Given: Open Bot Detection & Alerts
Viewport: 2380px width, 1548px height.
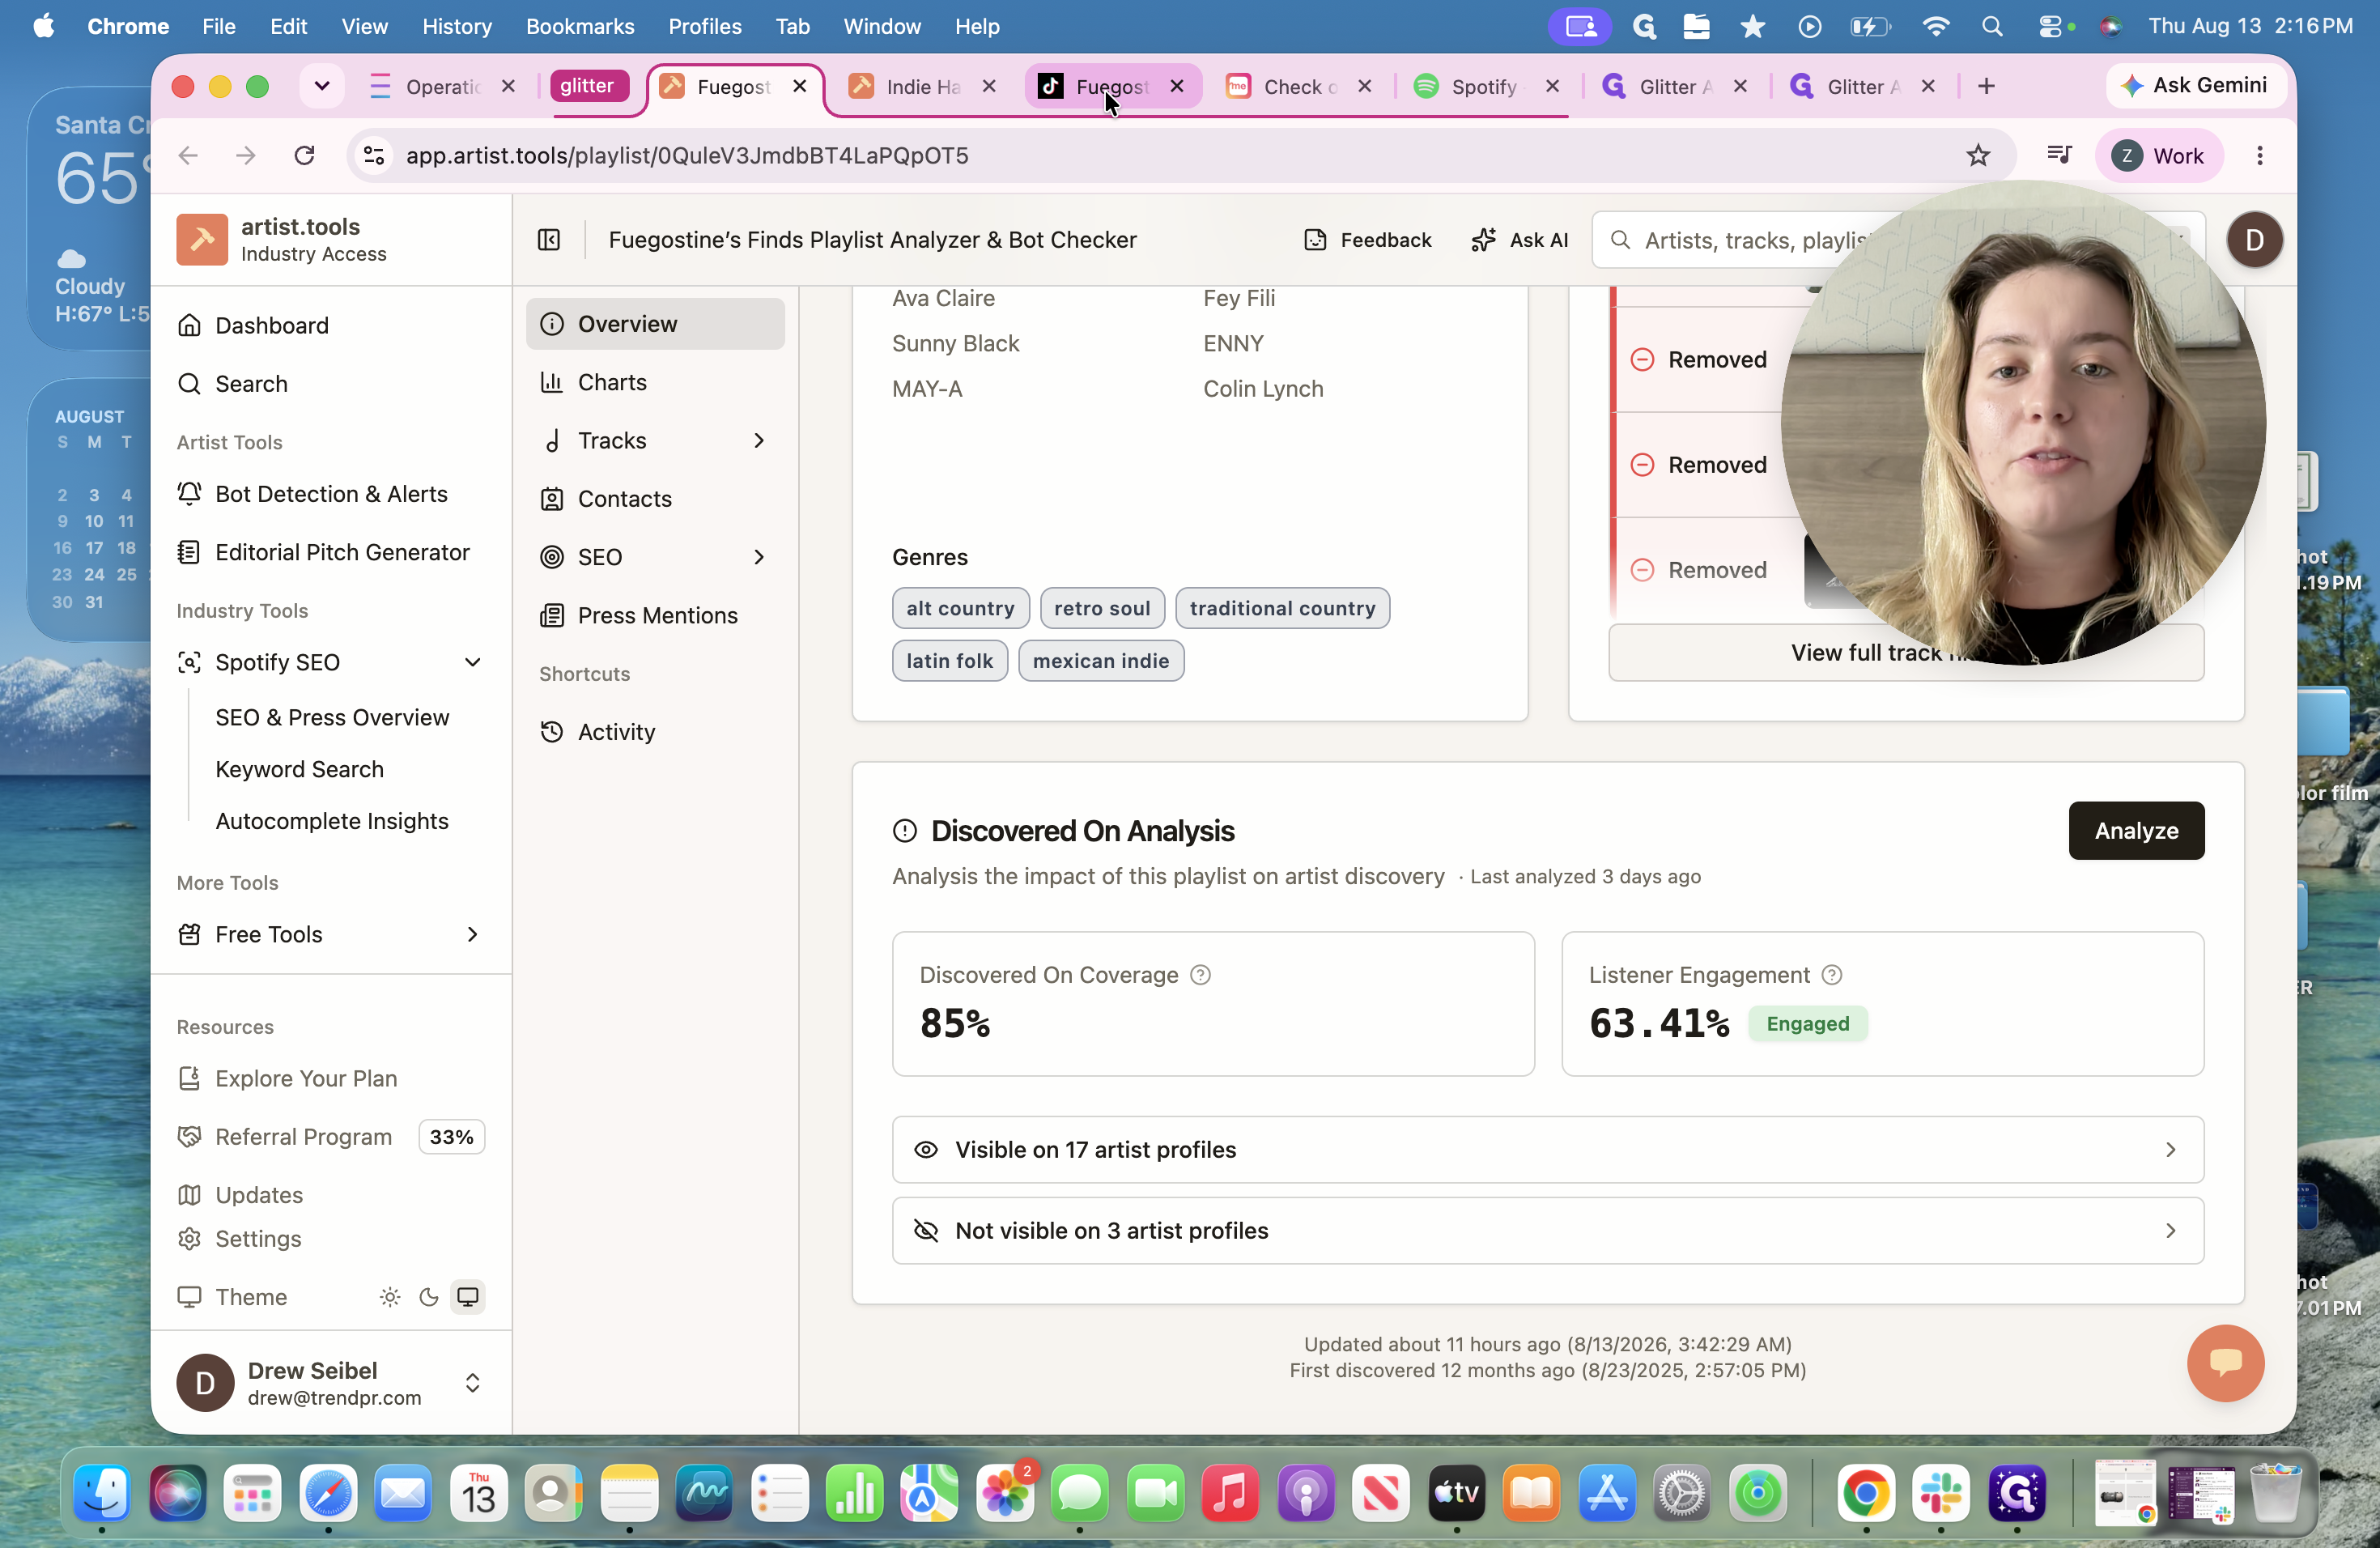Looking at the screenshot, I should pyautogui.click(x=331, y=494).
